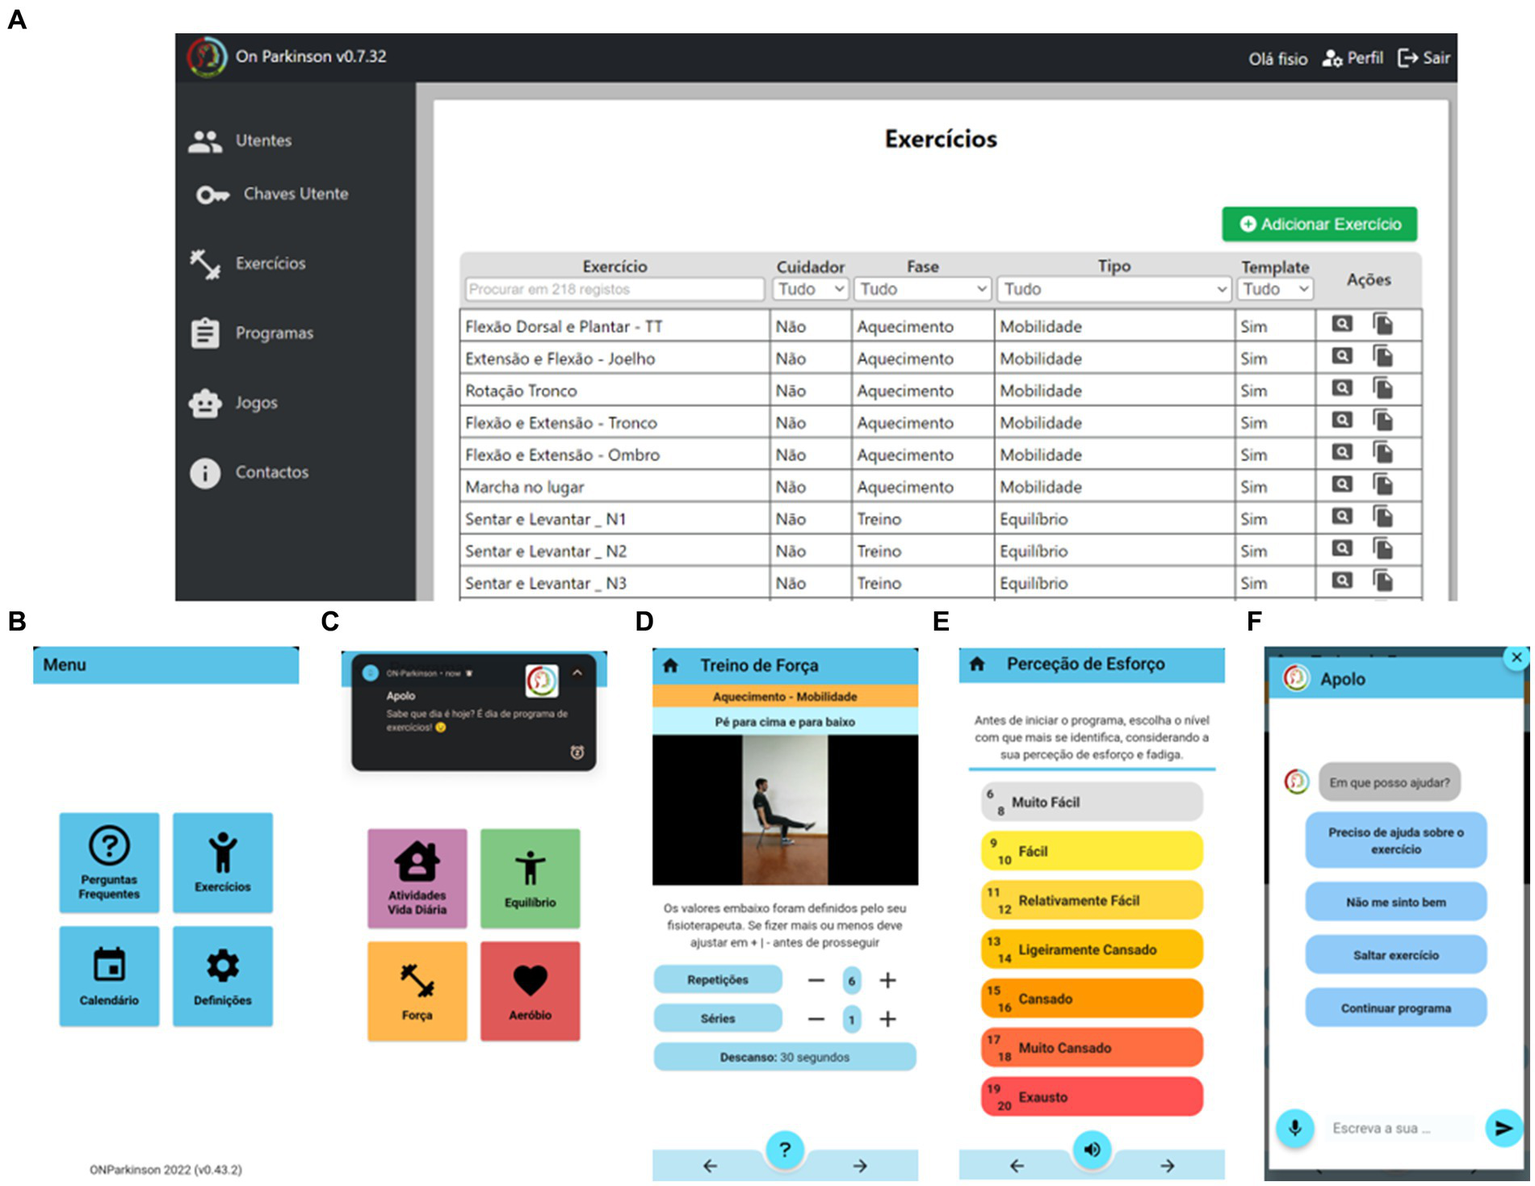Select the Aeróbio heart tile
Image resolution: width=1535 pixels, height=1186 pixels.
(x=530, y=991)
